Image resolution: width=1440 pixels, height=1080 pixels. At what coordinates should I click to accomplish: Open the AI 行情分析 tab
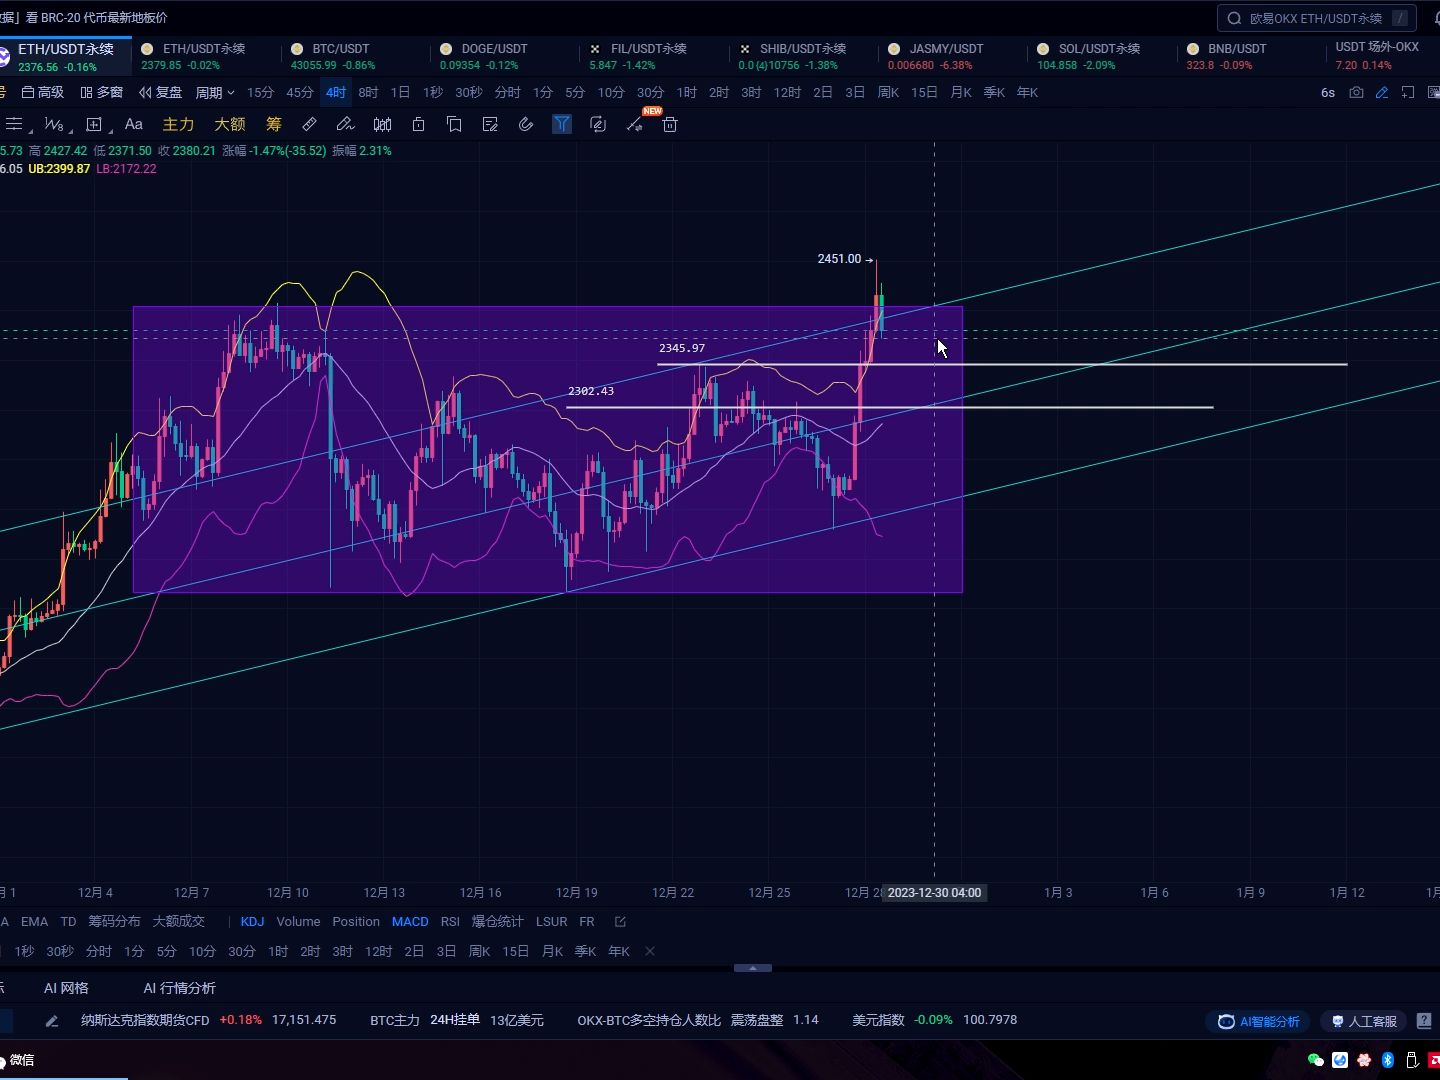tap(179, 988)
